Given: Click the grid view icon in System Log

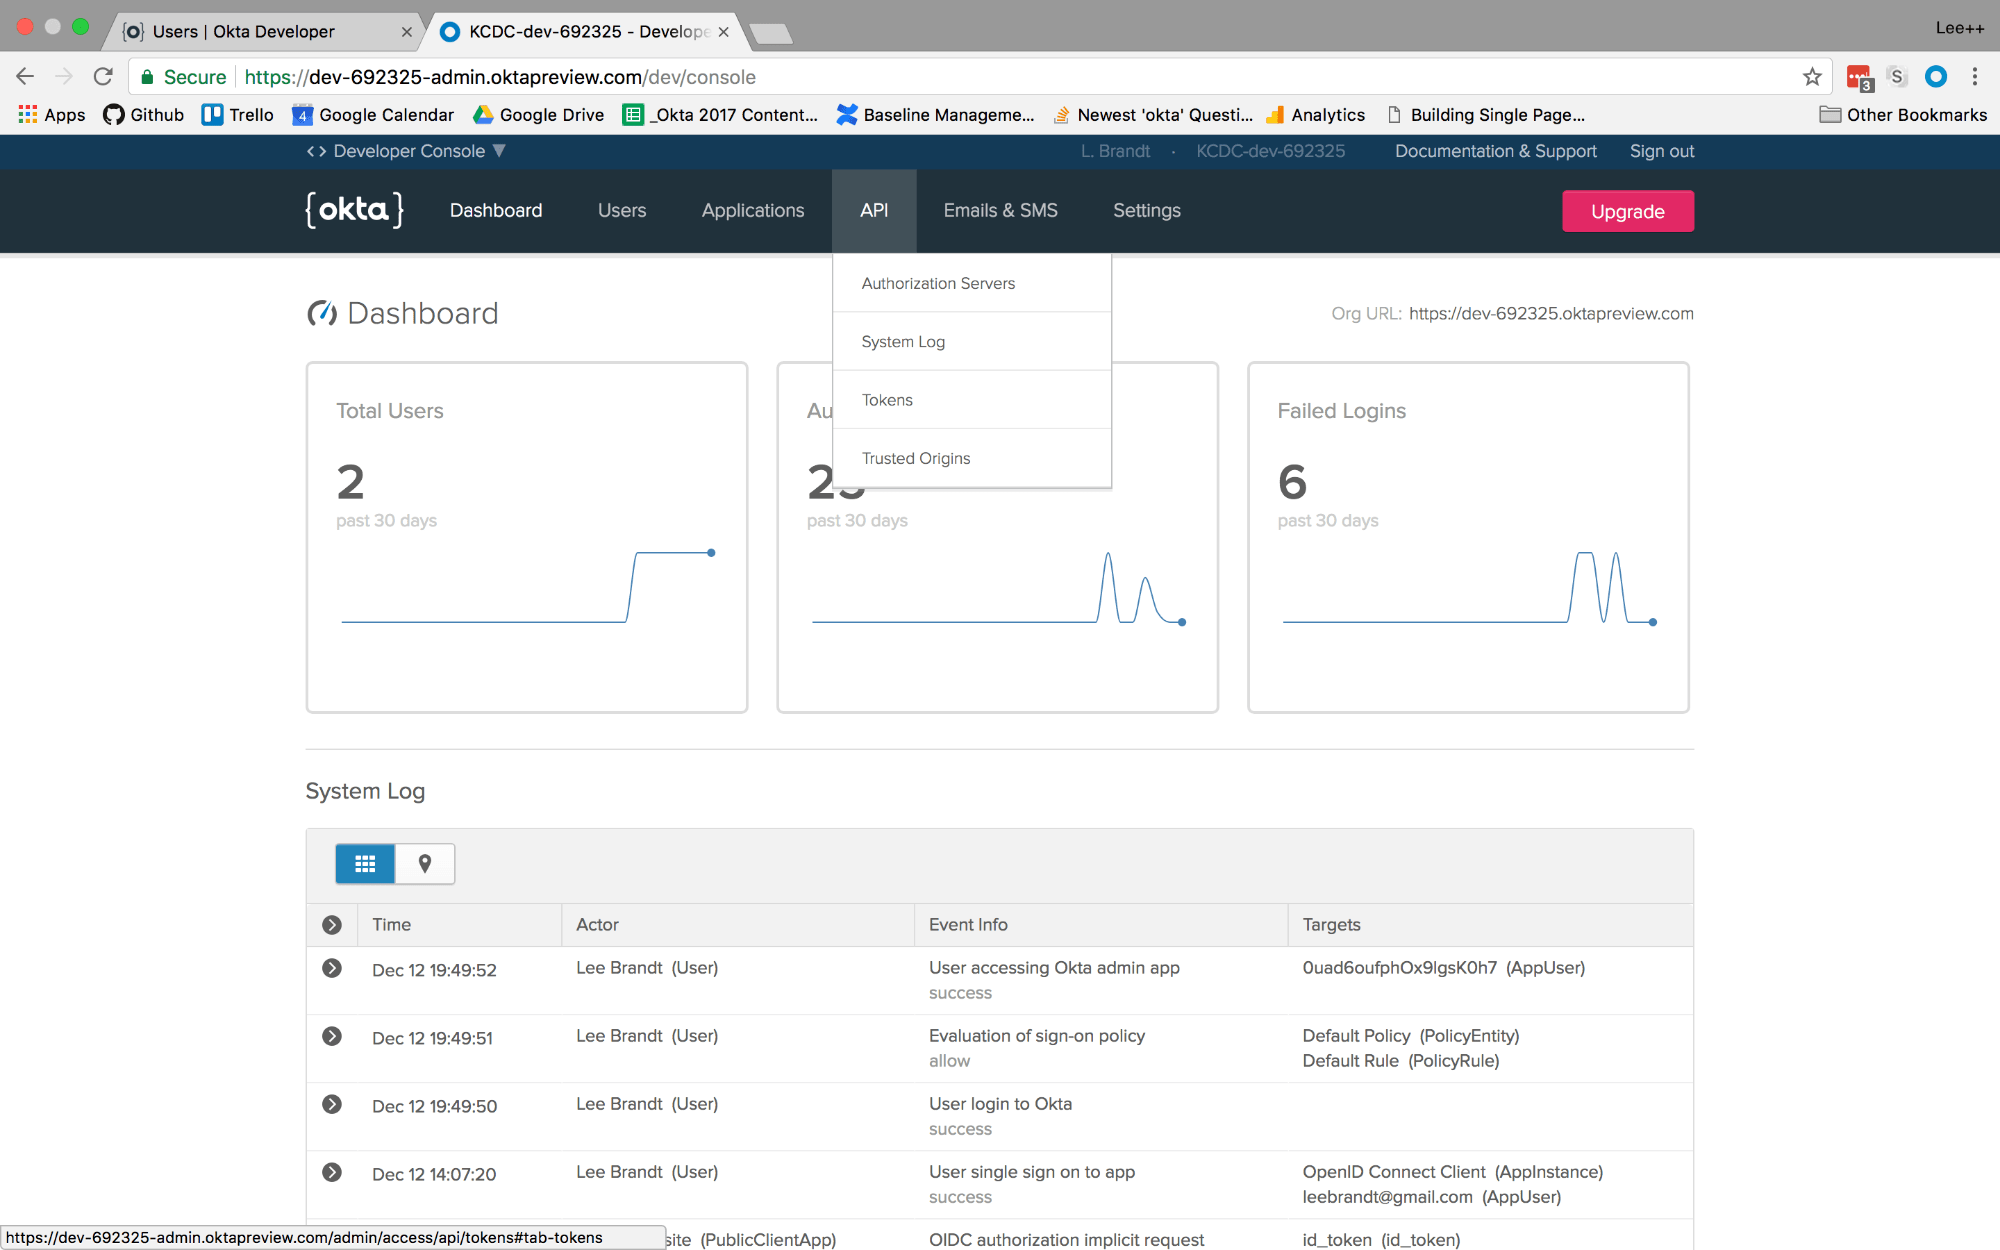Looking at the screenshot, I should pyautogui.click(x=364, y=863).
